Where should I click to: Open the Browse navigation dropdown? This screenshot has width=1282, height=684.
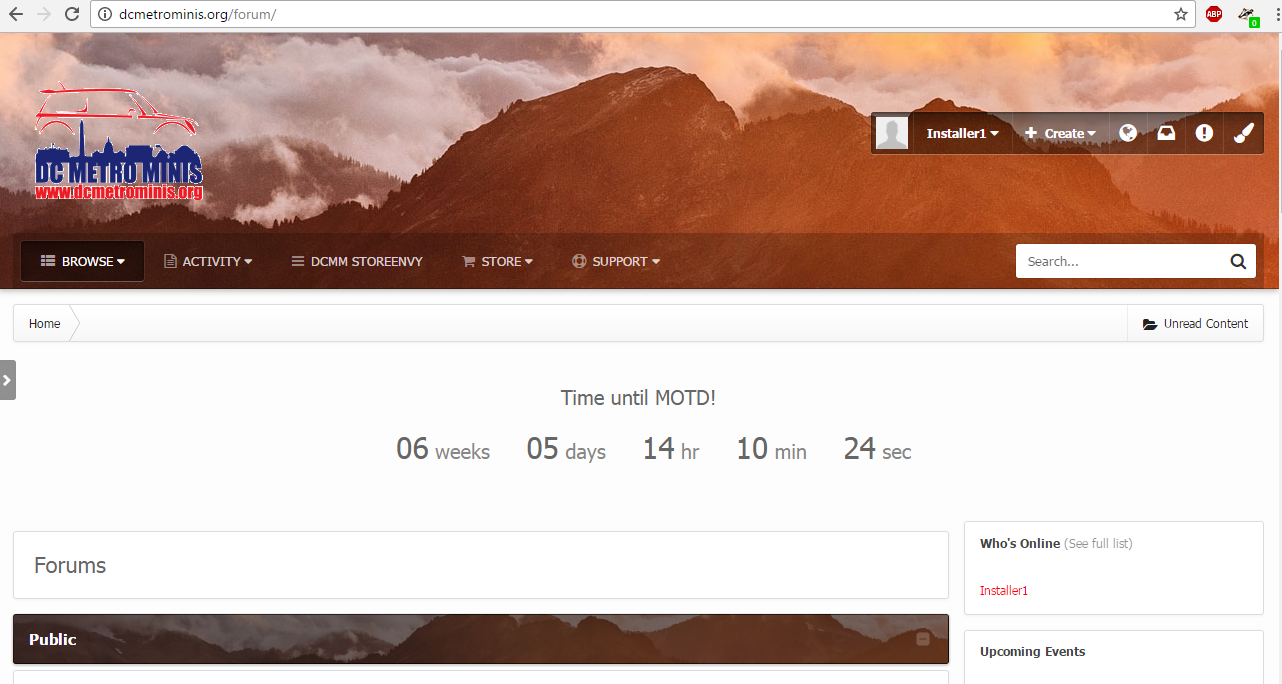click(83, 262)
